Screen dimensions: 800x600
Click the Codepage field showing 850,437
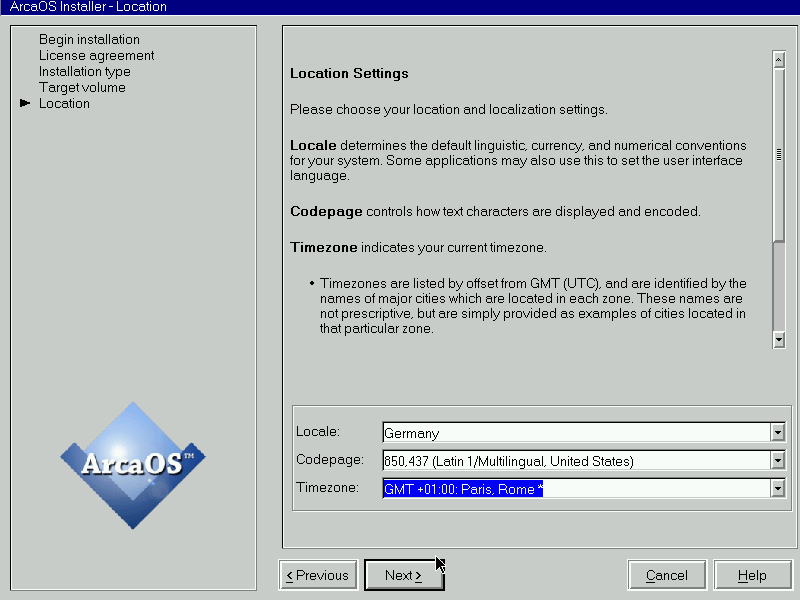[x=575, y=461]
